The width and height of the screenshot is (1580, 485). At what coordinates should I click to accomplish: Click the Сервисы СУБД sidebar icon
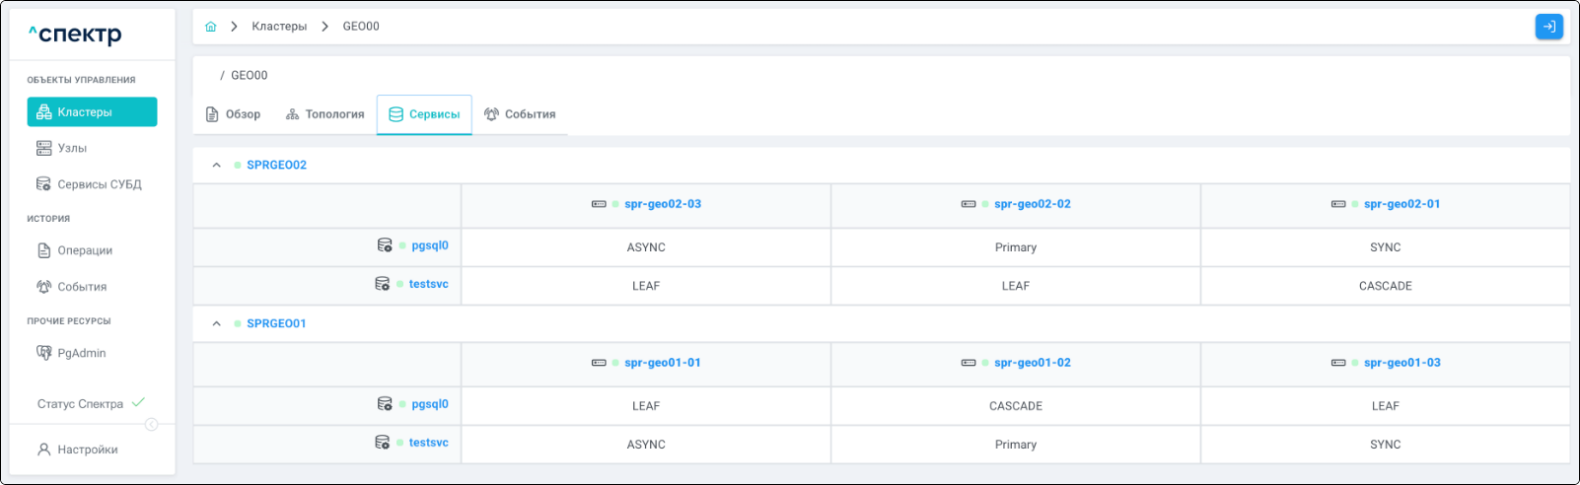(44, 184)
